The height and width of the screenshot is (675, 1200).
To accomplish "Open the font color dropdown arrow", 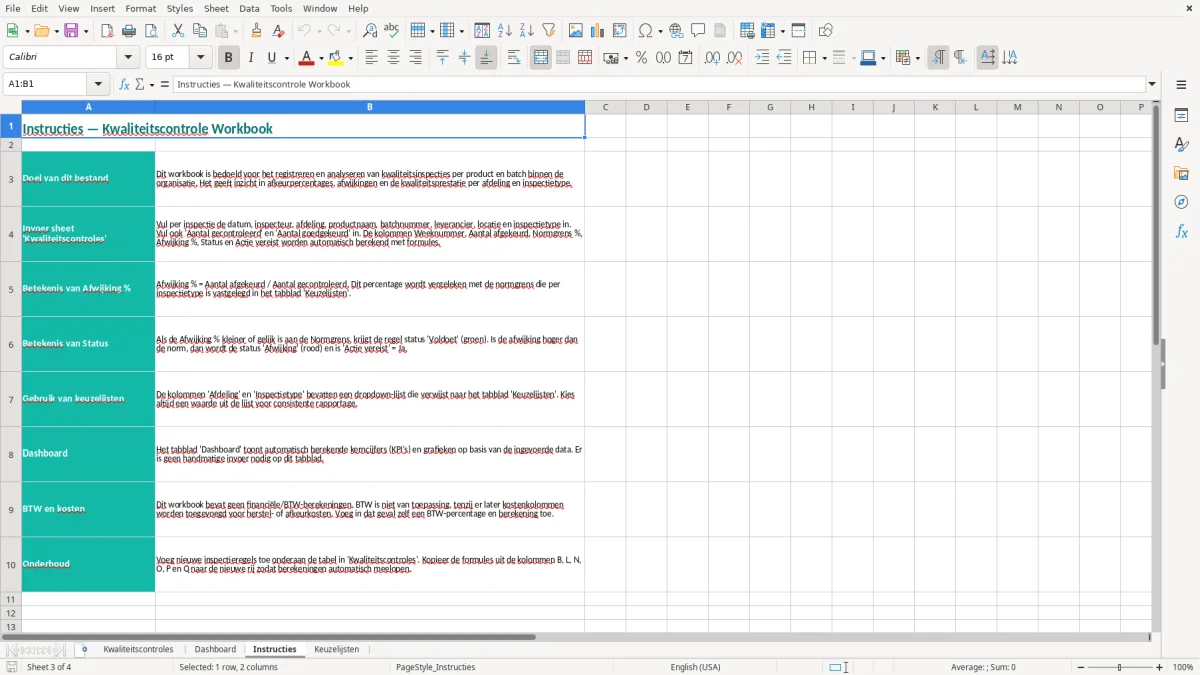I will coord(321,58).
